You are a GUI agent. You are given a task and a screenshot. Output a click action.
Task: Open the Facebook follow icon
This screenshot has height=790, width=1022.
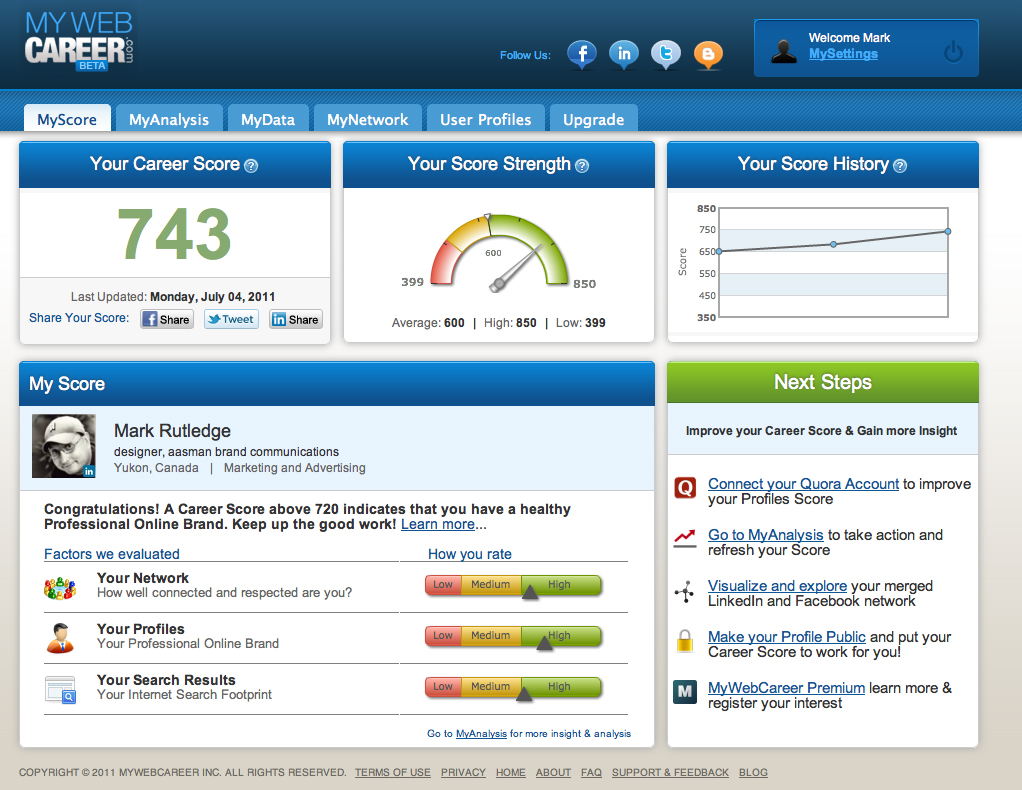point(582,54)
